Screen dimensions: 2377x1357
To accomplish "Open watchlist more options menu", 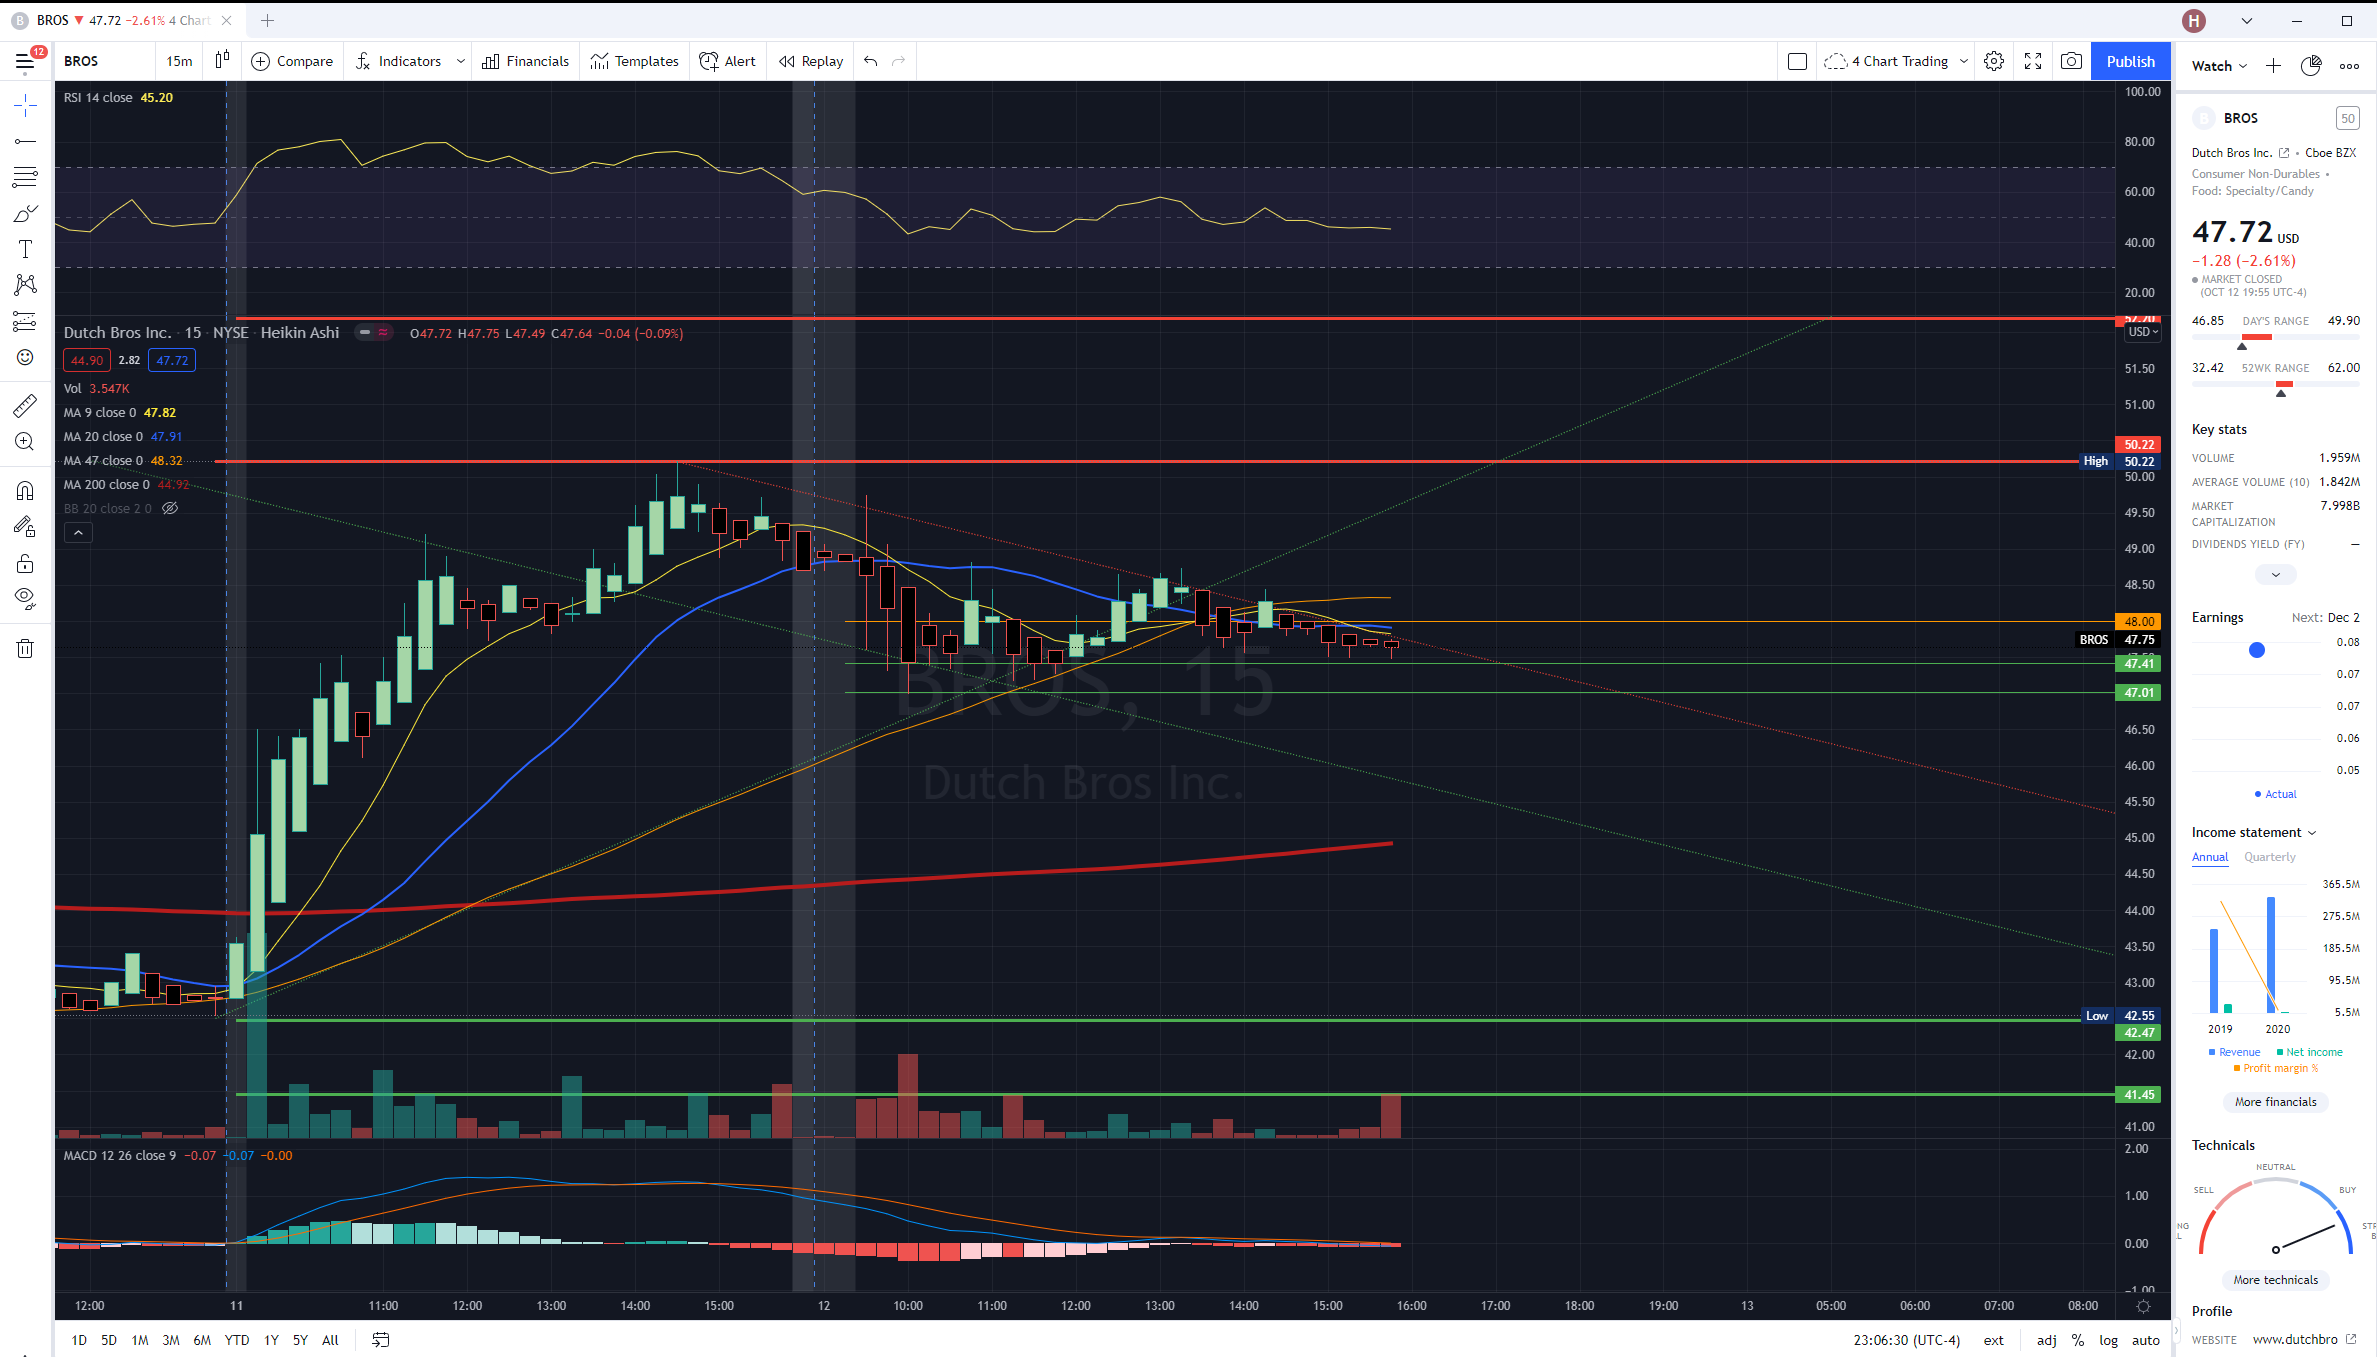I will click(x=2349, y=65).
